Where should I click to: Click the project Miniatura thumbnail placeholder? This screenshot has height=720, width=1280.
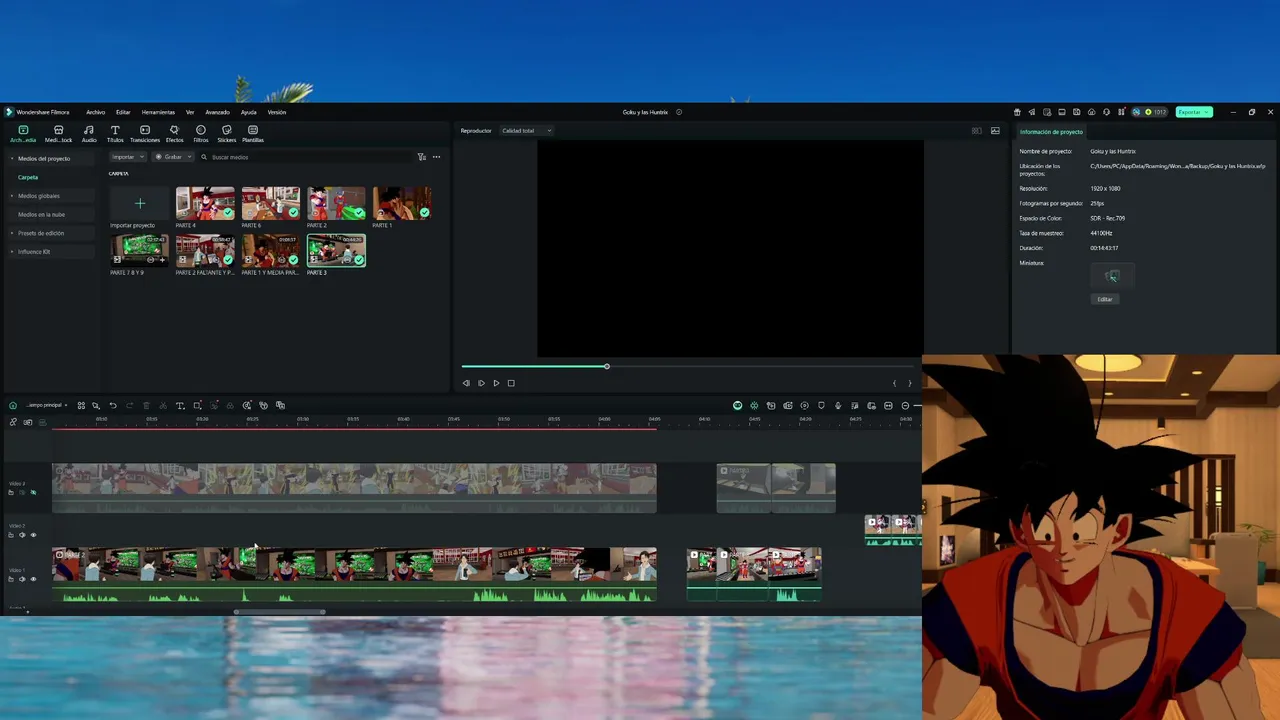coord(1112,276)
